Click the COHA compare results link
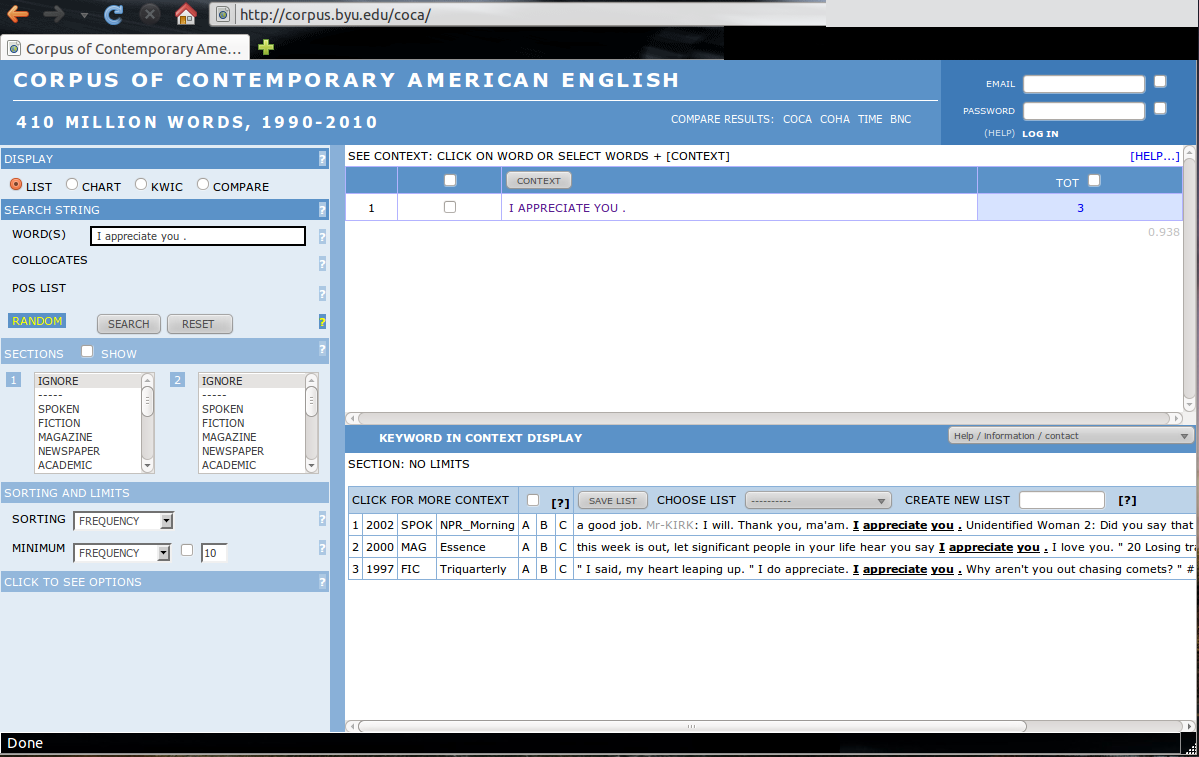 point(834,119)
